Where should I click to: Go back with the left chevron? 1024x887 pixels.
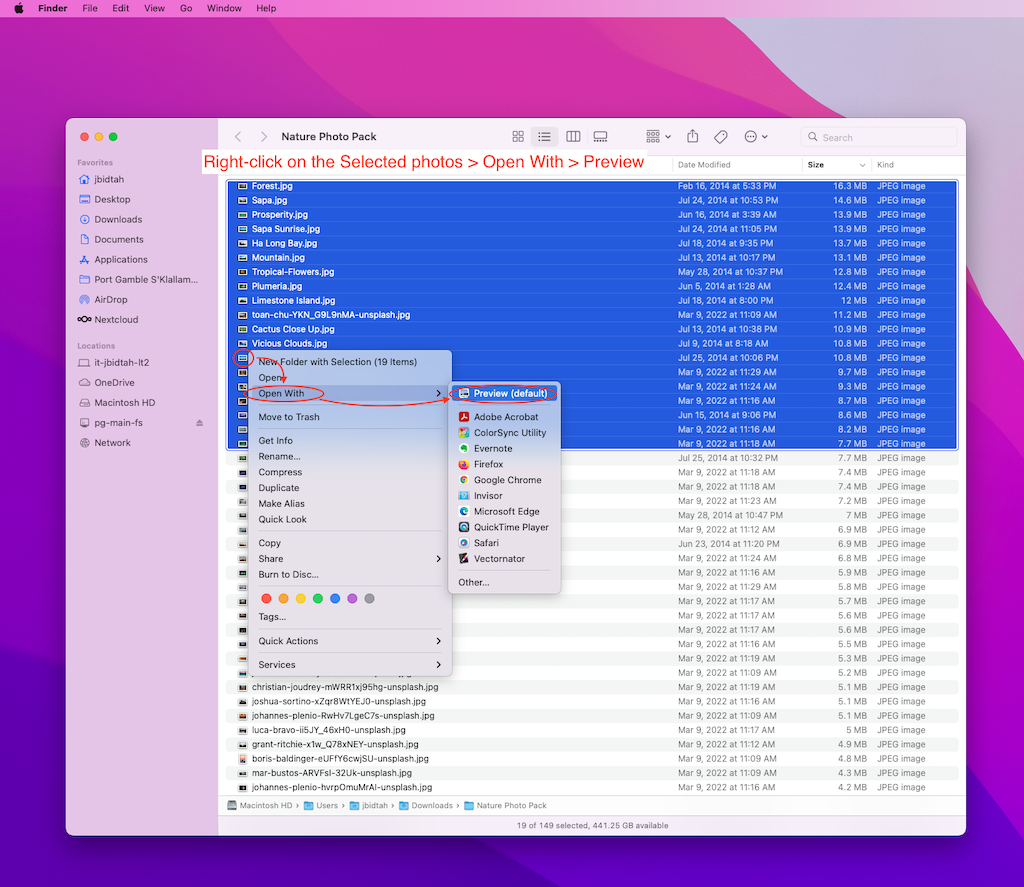point(238,137)
